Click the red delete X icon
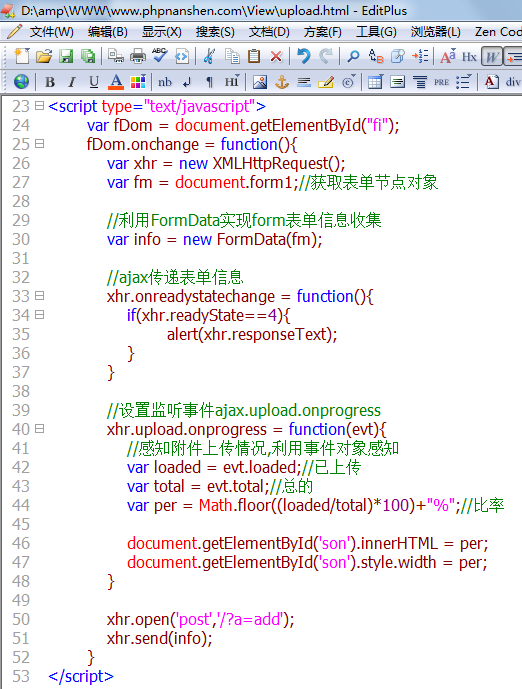Image resolution: width=522 pixels, height=689 pixels. click(x=276, y=56)
